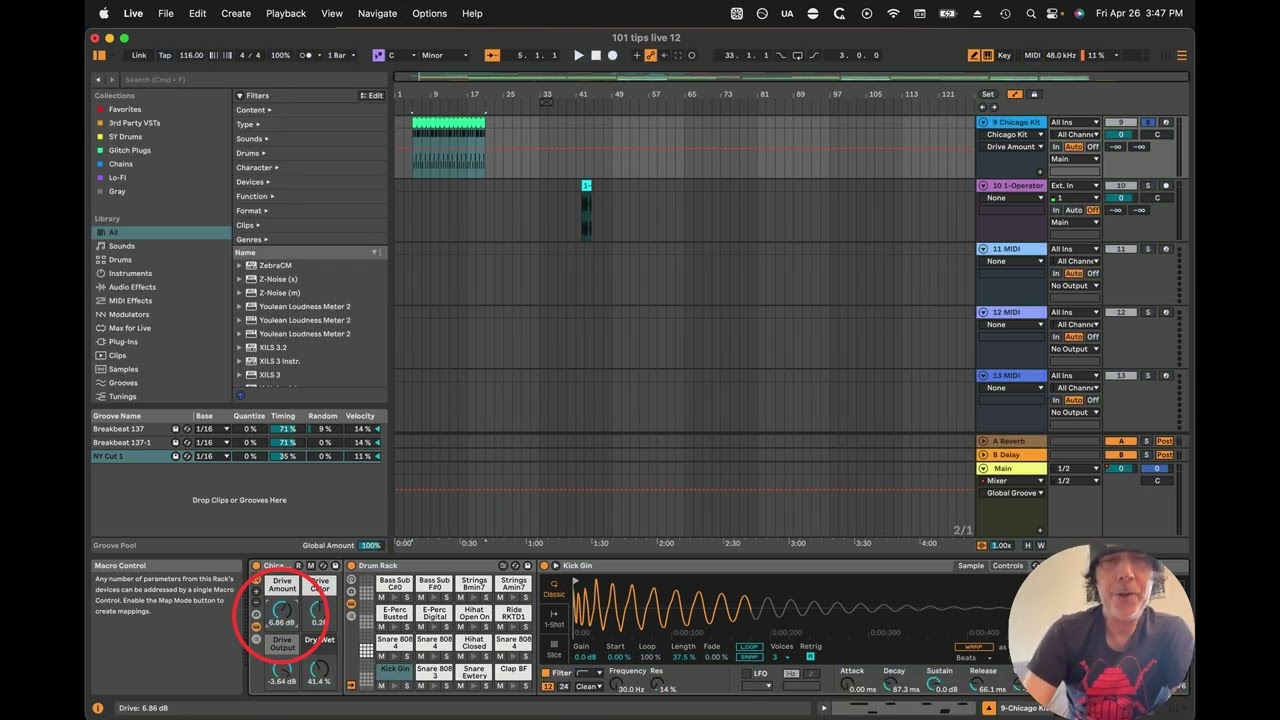Expand the ZebraCM browser item

[x=239, y=266]
